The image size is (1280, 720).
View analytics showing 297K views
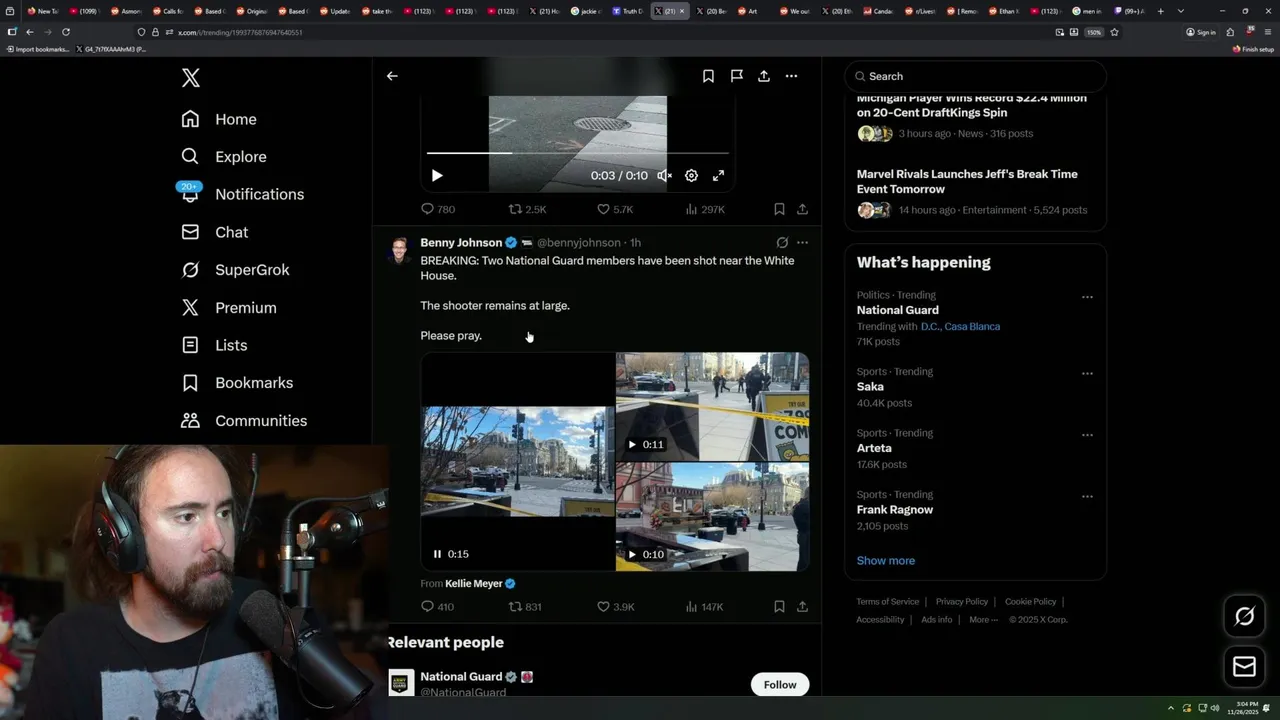(705, 209)
